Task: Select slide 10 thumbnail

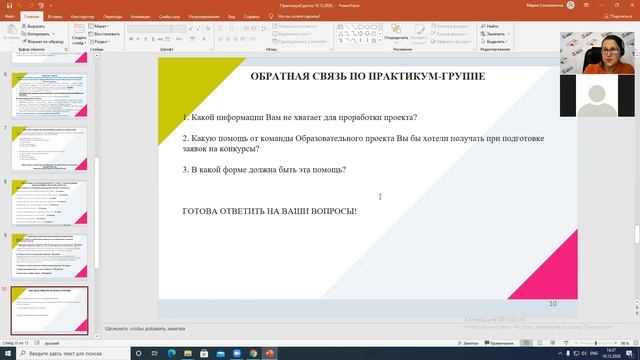Action: pyautogui.click(x=49, y=310)
